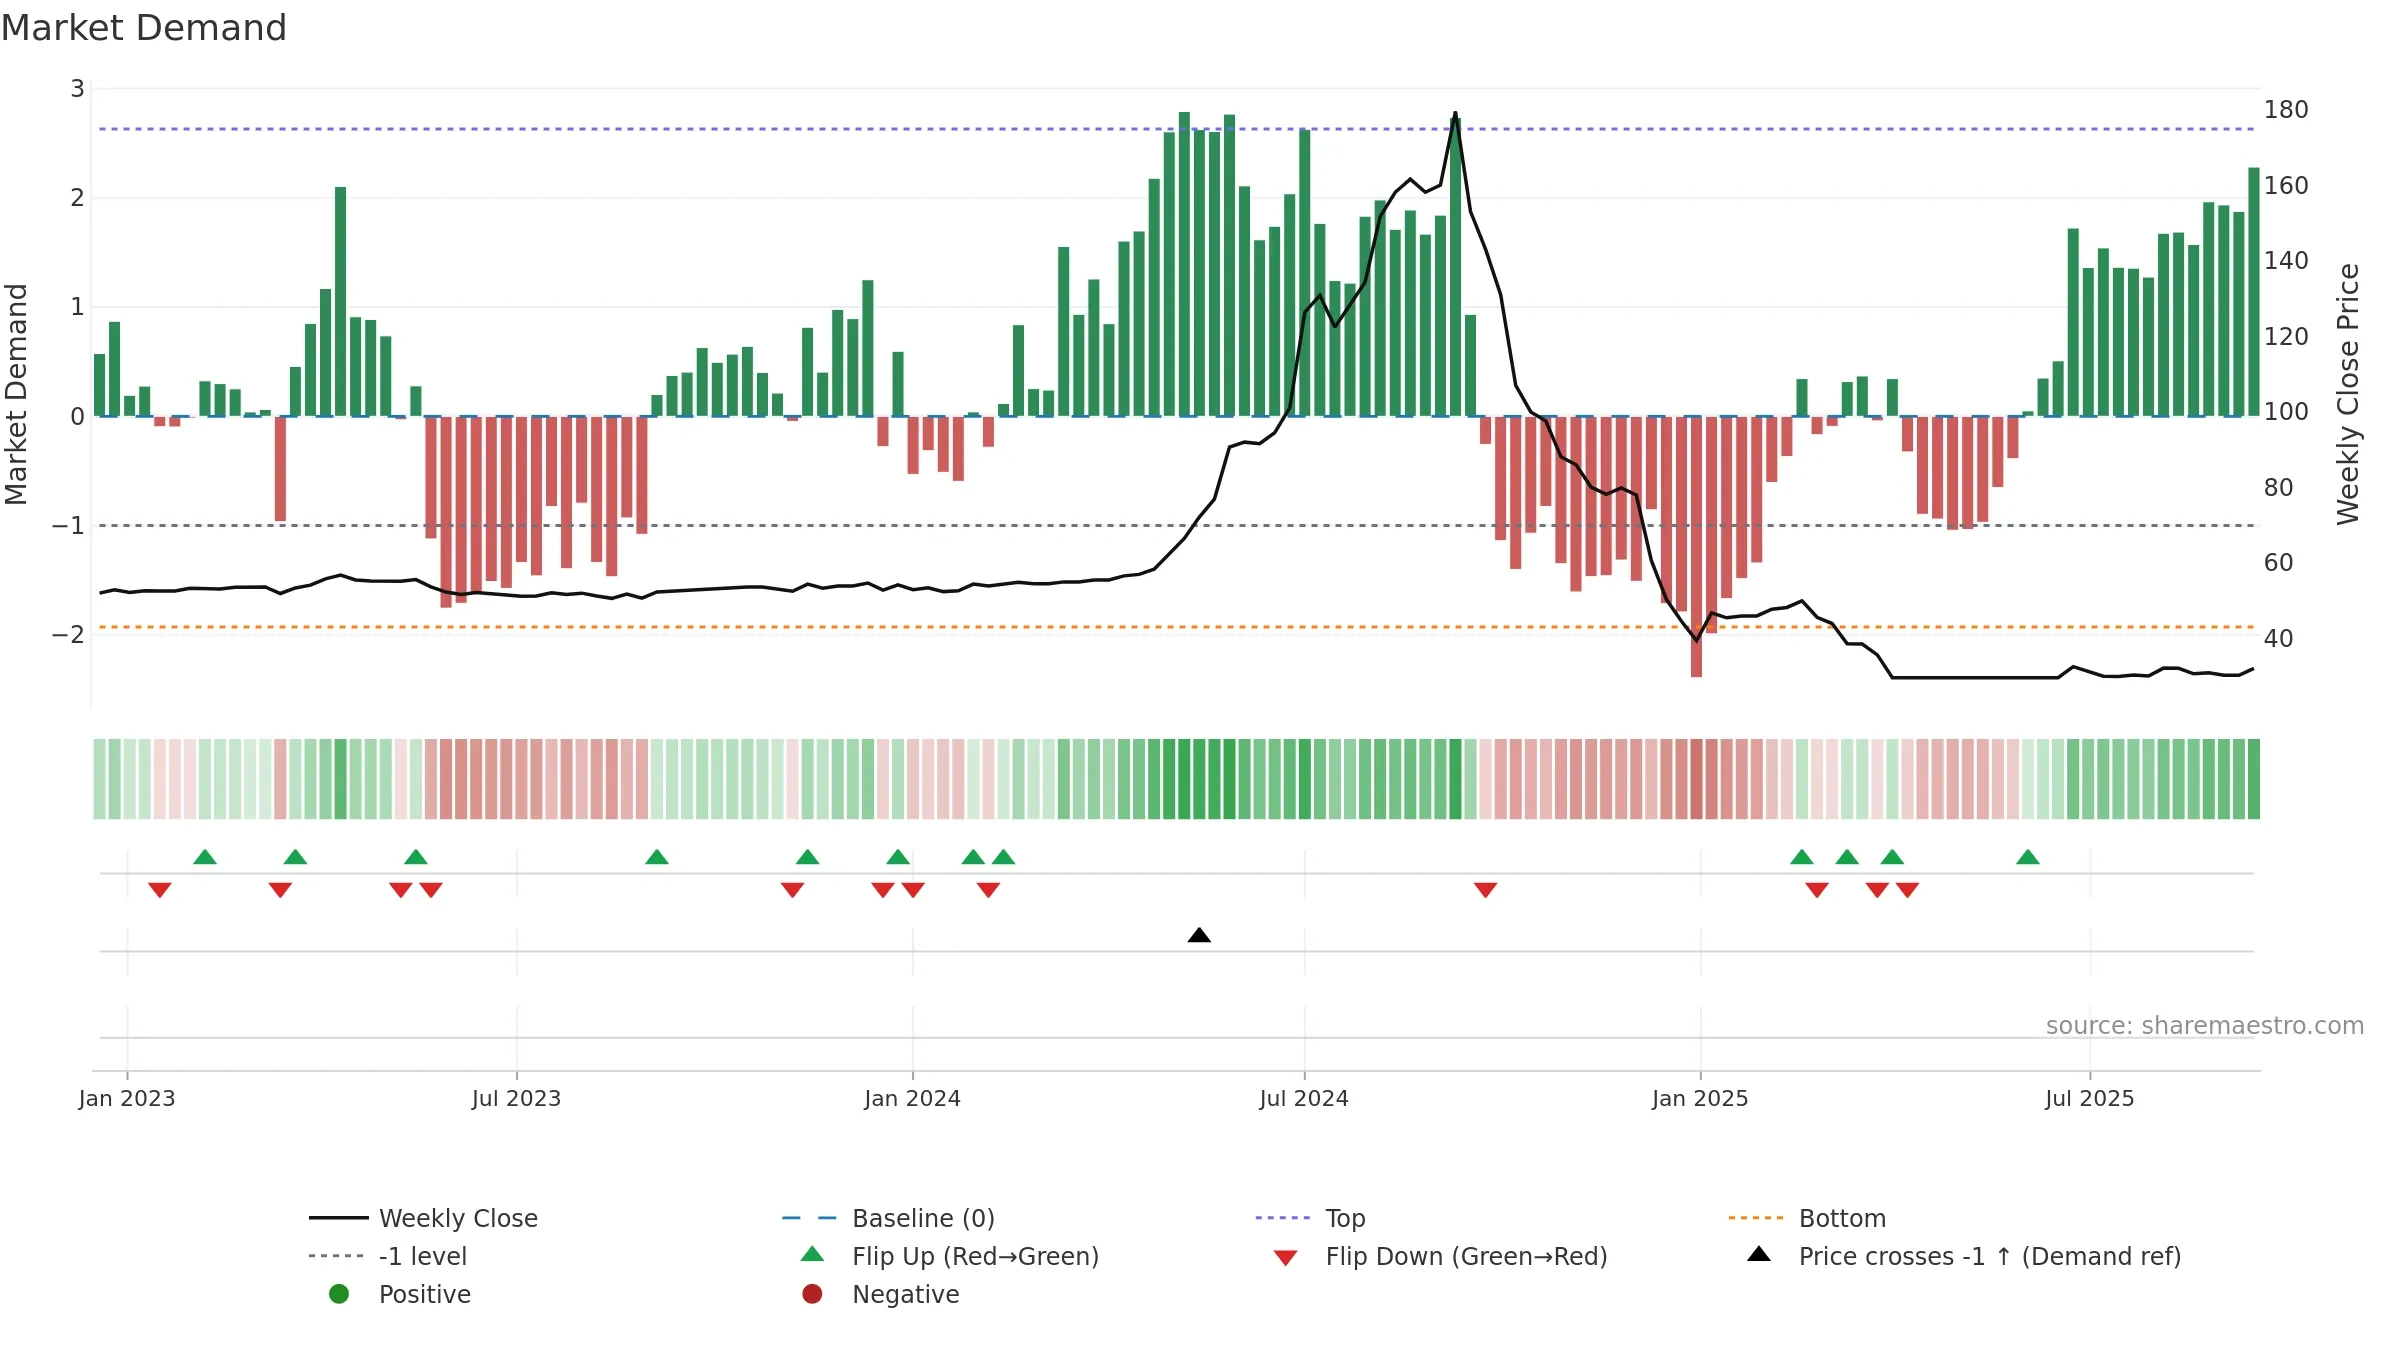Click the 100 price axis tick label
This screenshot has height=1350, width=2400.
coord(2286,411)
